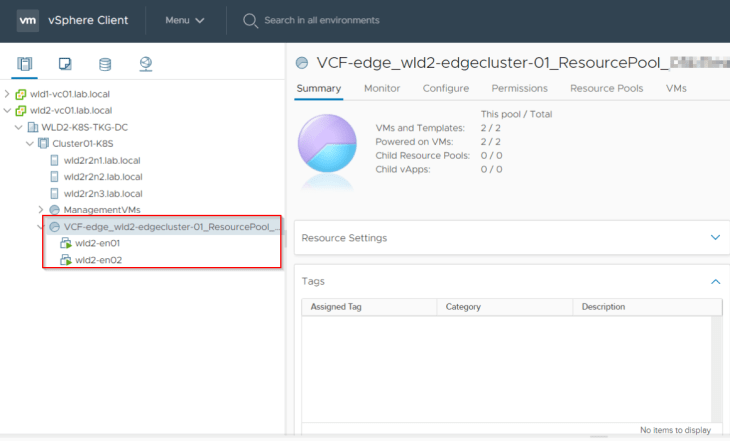Click the wld2r2n2.lab.local host icon
This screenshot has height=441, width=730.
coord(54,176)
